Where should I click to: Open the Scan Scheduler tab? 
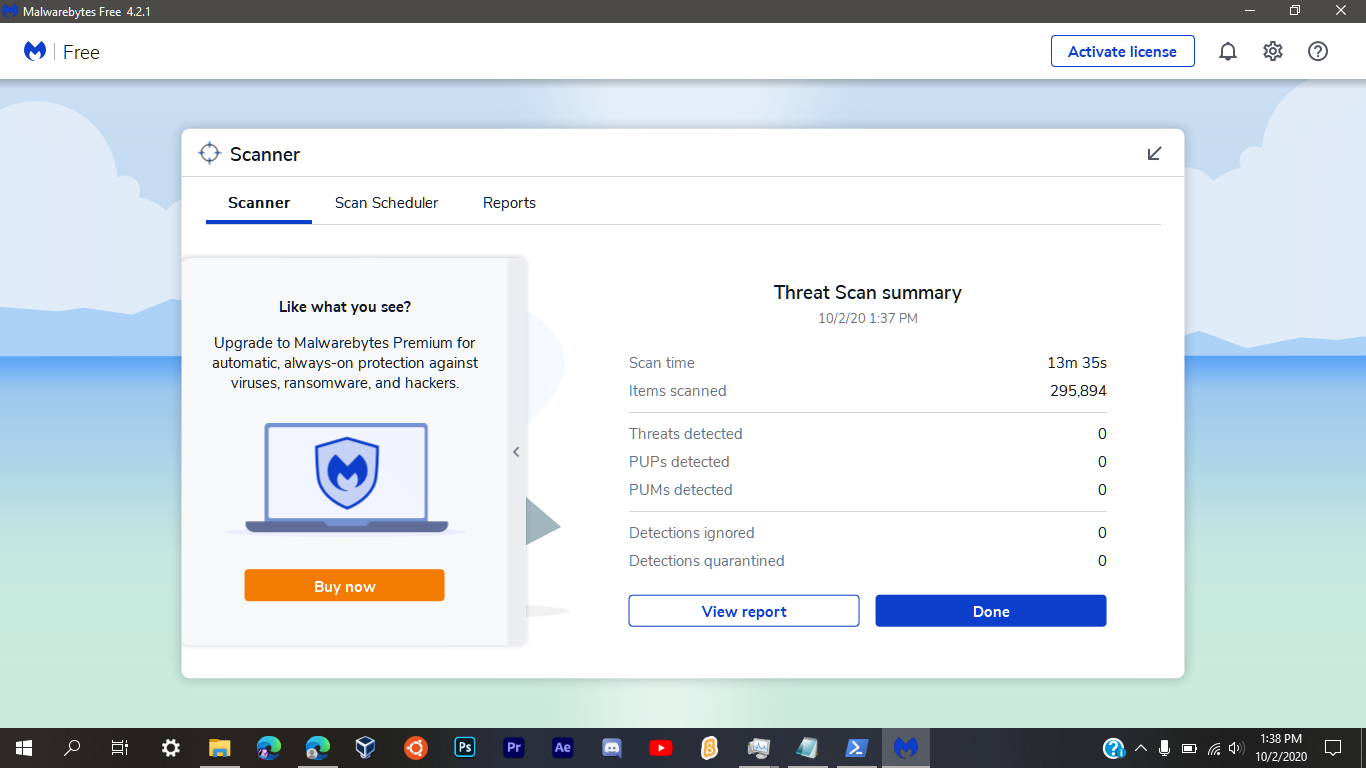coord(387,203)
